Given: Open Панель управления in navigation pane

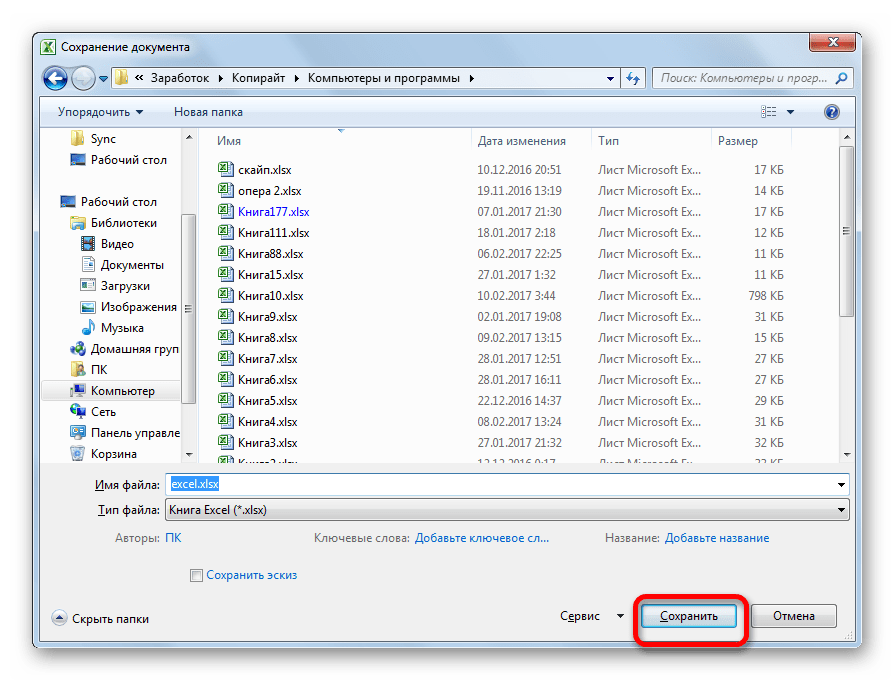Looking at the screenshot, I should 134,433.
